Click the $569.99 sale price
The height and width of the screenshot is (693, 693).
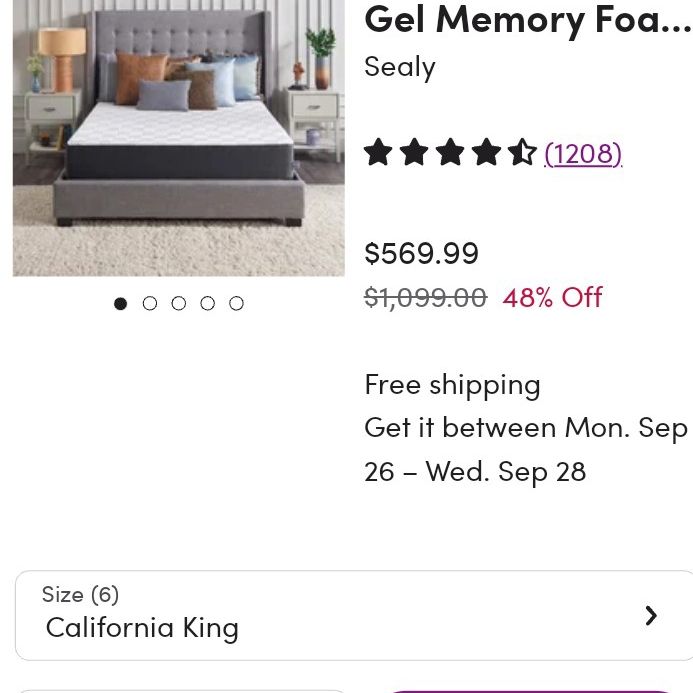pyautogui.click(x=421, y=253)
